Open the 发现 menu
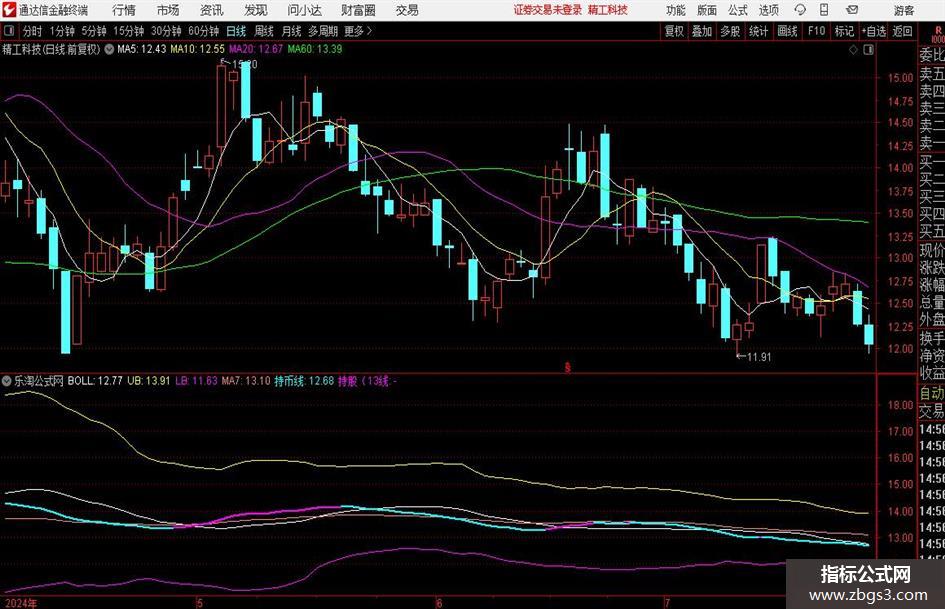The height and width of the screenshot is (609, 945). [256, 10]
